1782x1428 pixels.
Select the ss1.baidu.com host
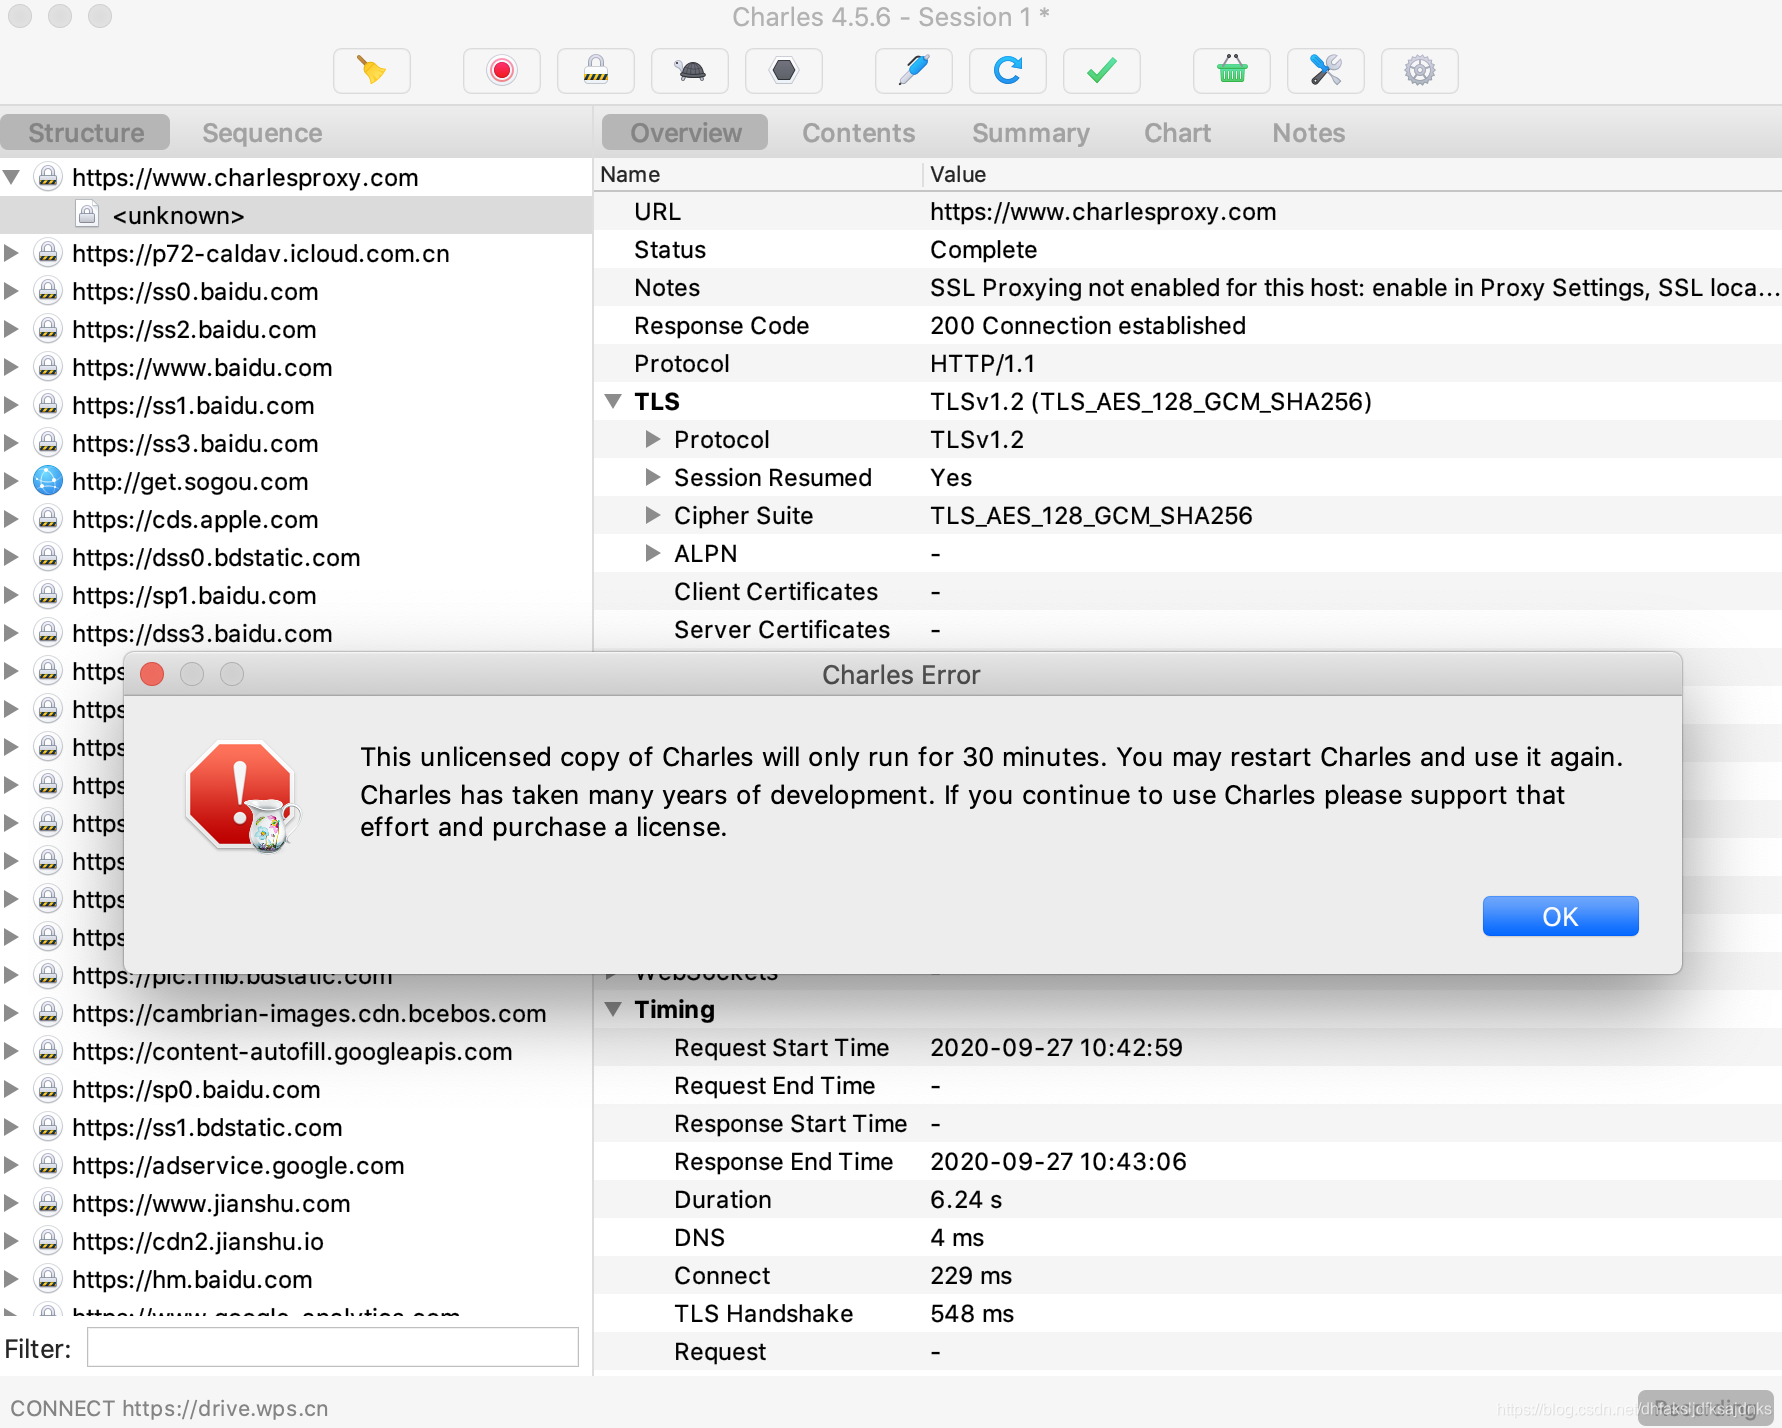click(x=193, y=405)
